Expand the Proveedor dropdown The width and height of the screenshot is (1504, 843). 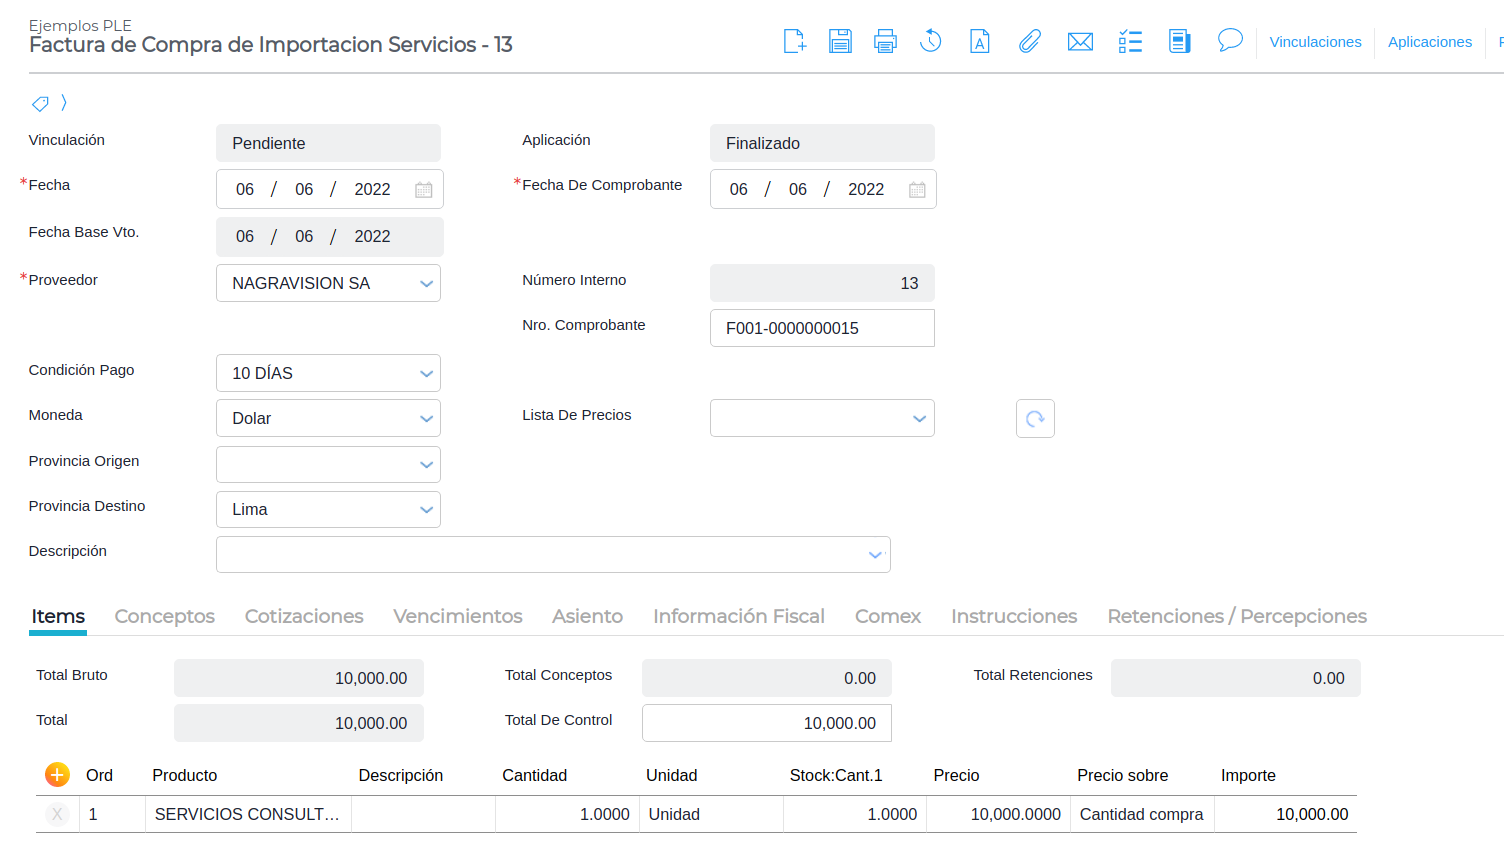pos(427,284)
